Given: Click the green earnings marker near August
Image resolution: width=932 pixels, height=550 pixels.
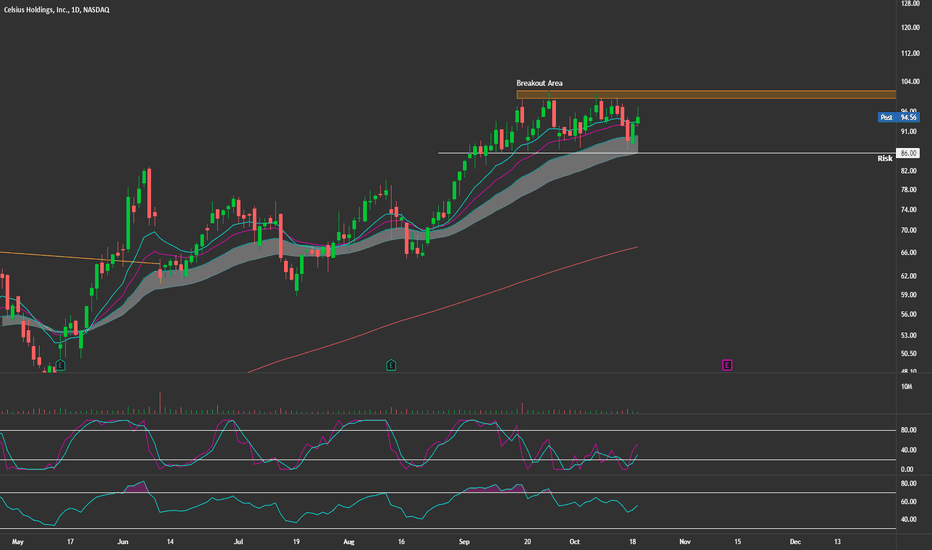Looking at the screenshot, I should pos(391,365).
